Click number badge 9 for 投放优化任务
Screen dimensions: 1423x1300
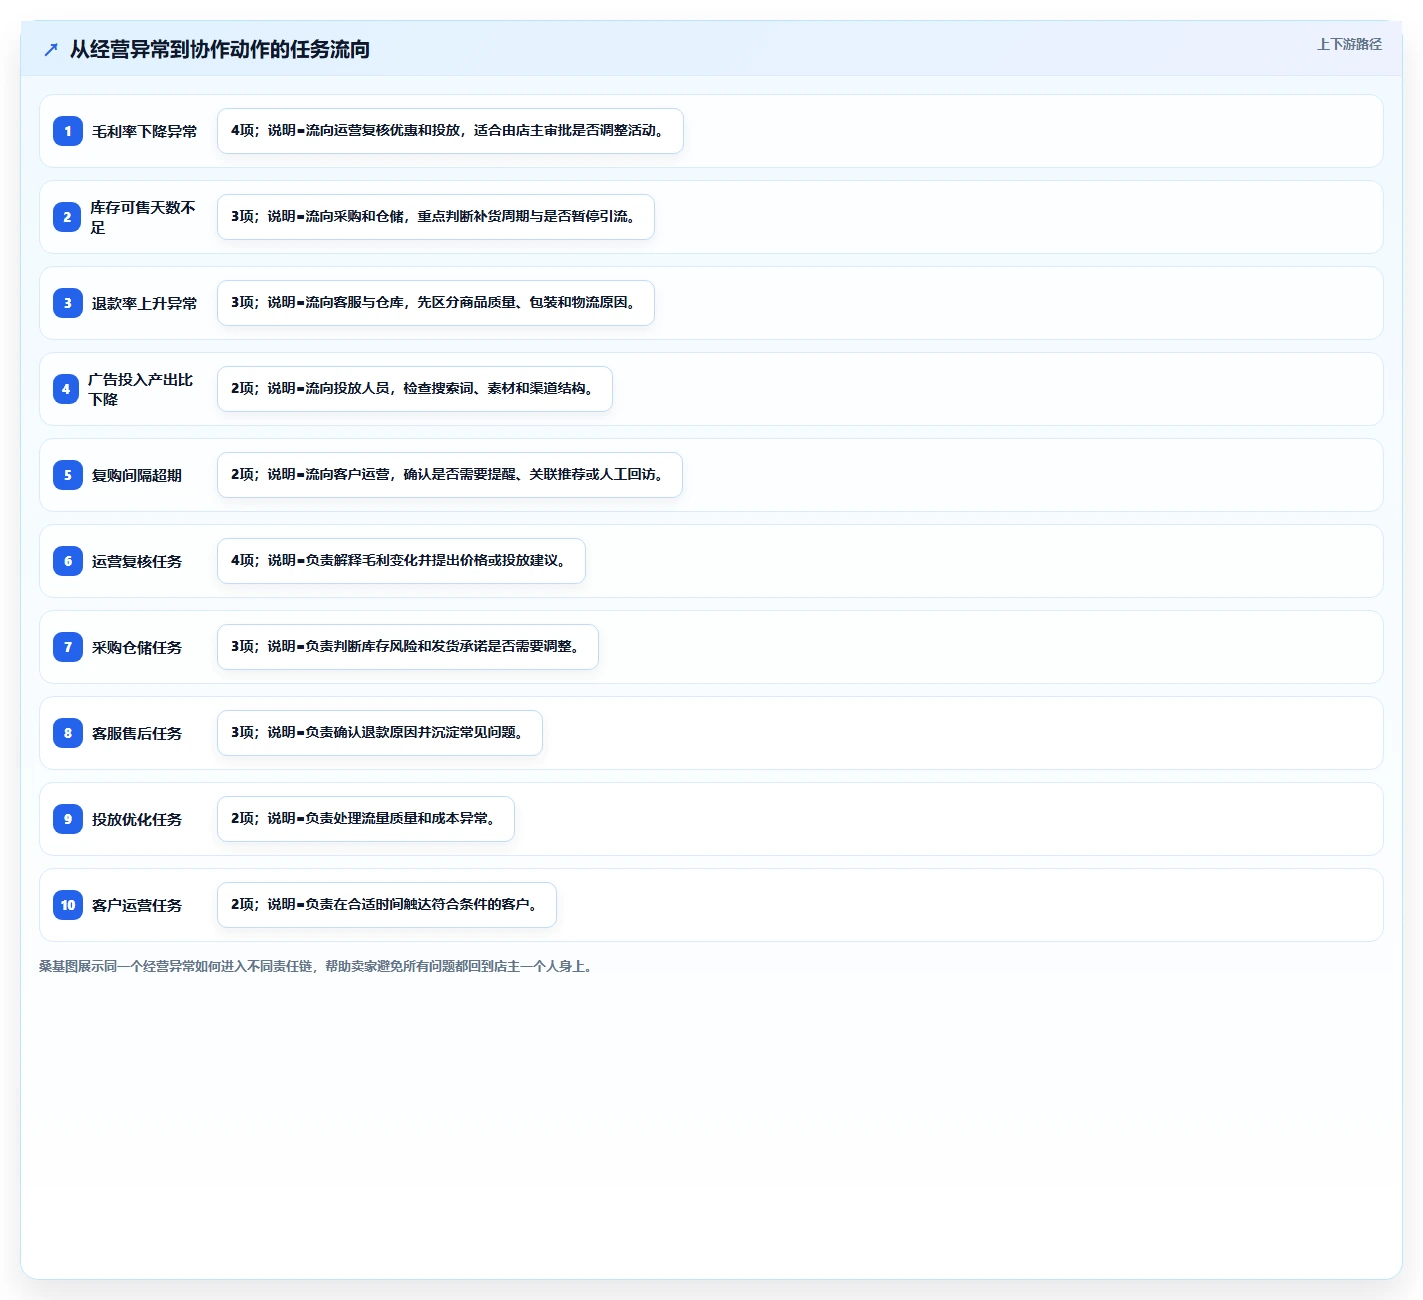coord(68,819)
